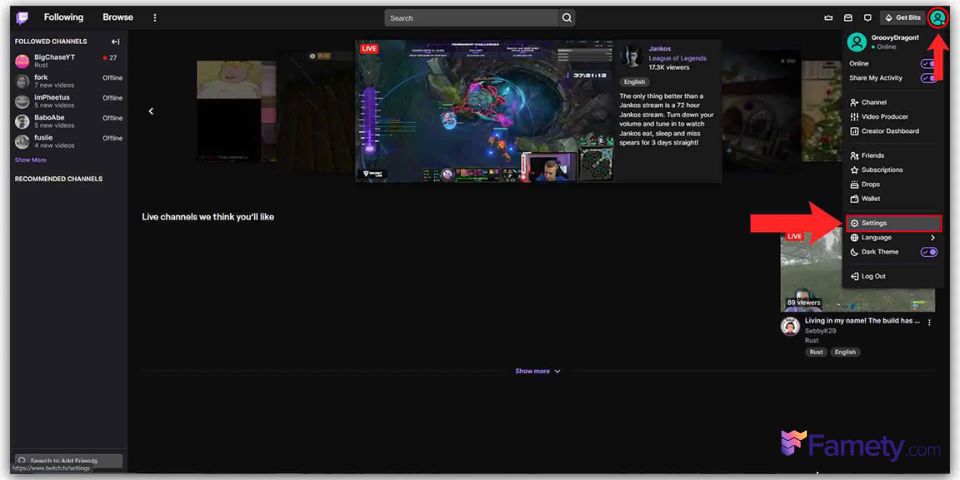Image resolution: width=960 pixels, height=480 pixels.
Task: Click Search to Add Friends field
Action: (x=69, y=460)
